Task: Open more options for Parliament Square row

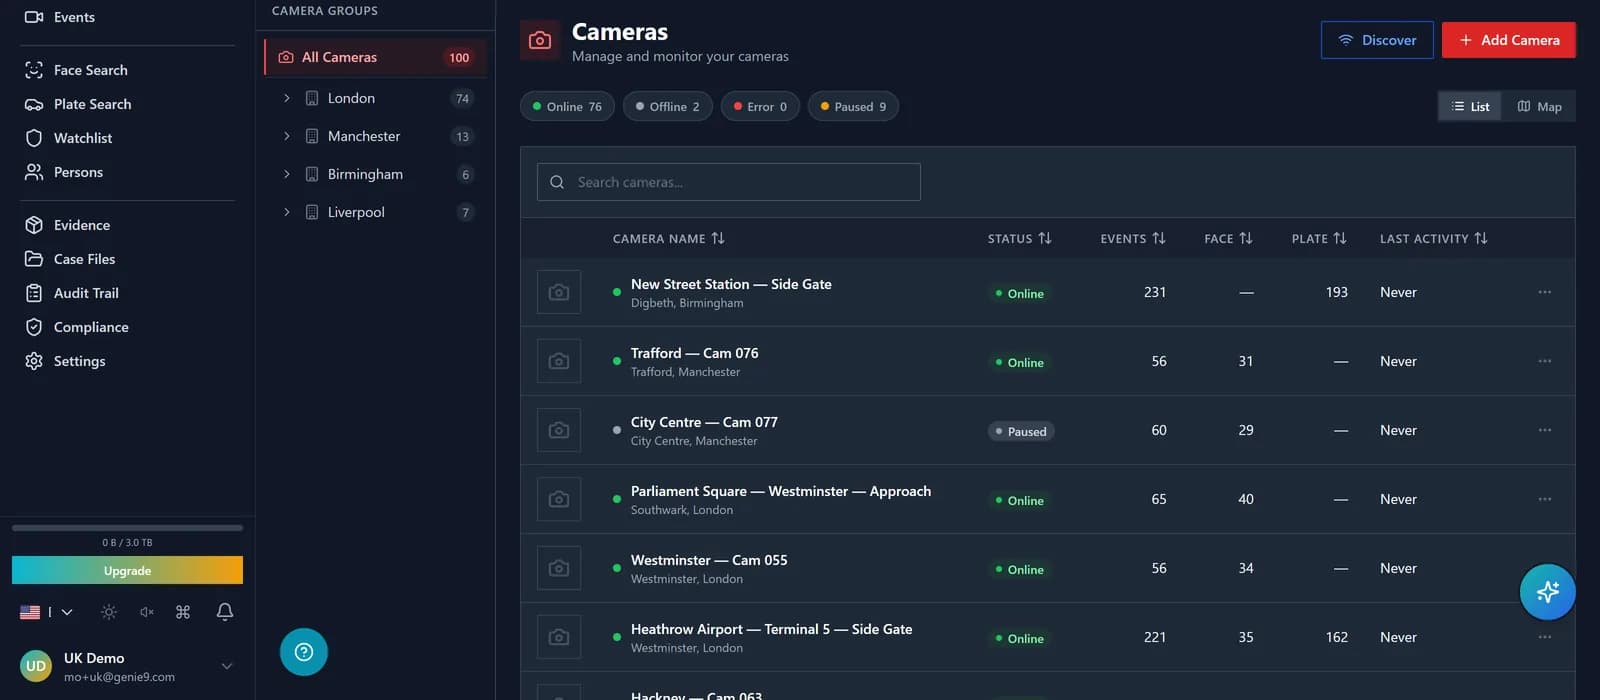Action: pos(1545,499)
